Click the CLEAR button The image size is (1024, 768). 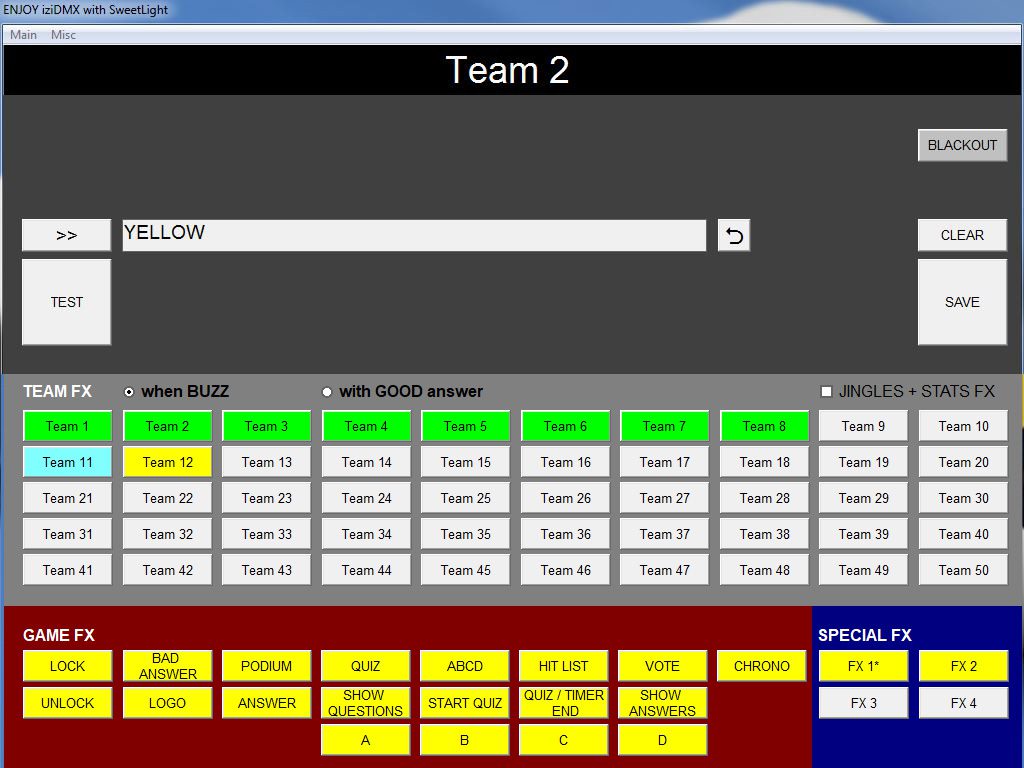962,235
